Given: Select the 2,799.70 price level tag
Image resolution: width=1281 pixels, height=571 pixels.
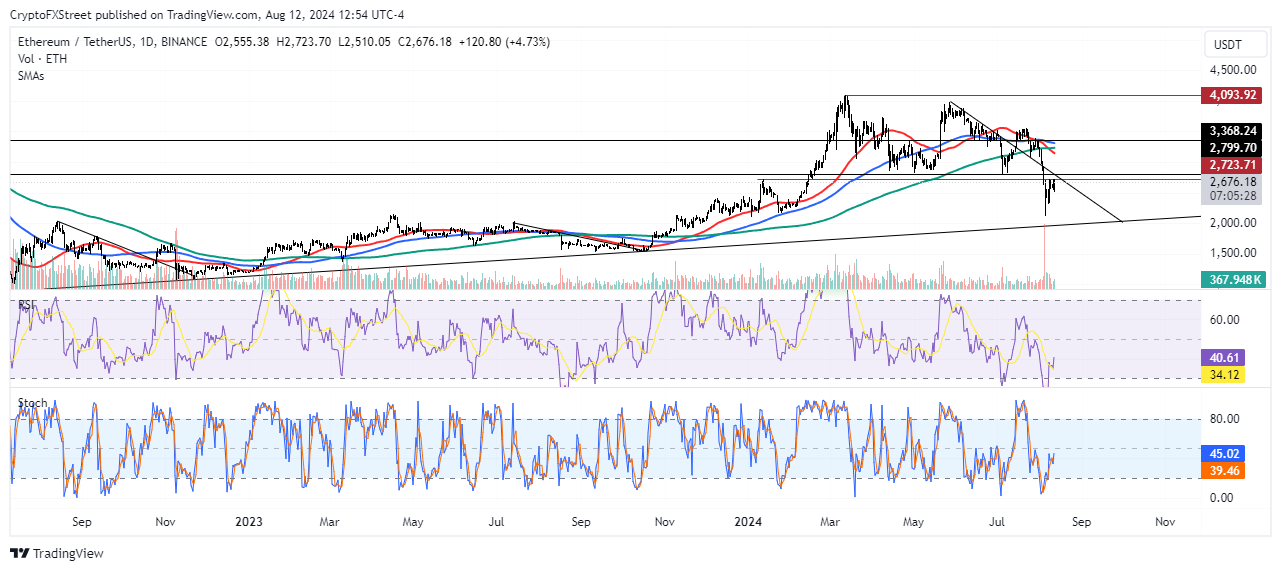Looking at the screenshot, I should [x=1232, y=147].
